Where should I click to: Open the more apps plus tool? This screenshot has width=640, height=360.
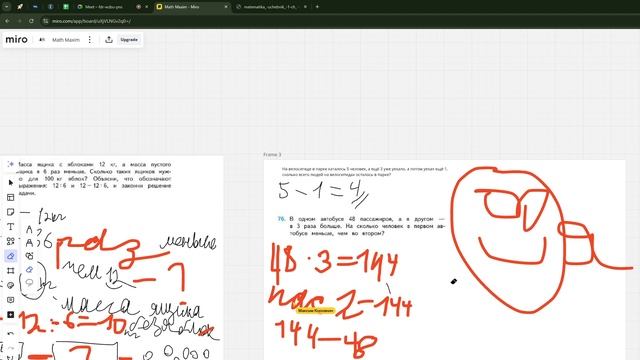tap(11, 315)
